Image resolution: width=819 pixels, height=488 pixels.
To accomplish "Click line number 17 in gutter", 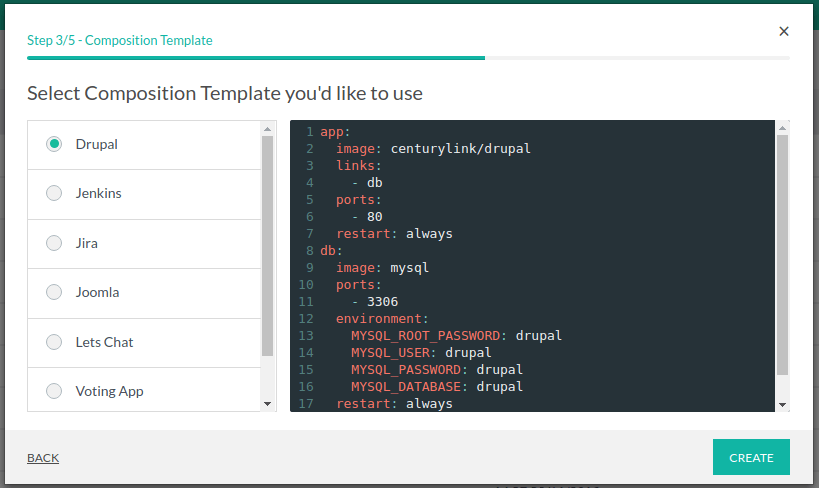I will 305,404.
